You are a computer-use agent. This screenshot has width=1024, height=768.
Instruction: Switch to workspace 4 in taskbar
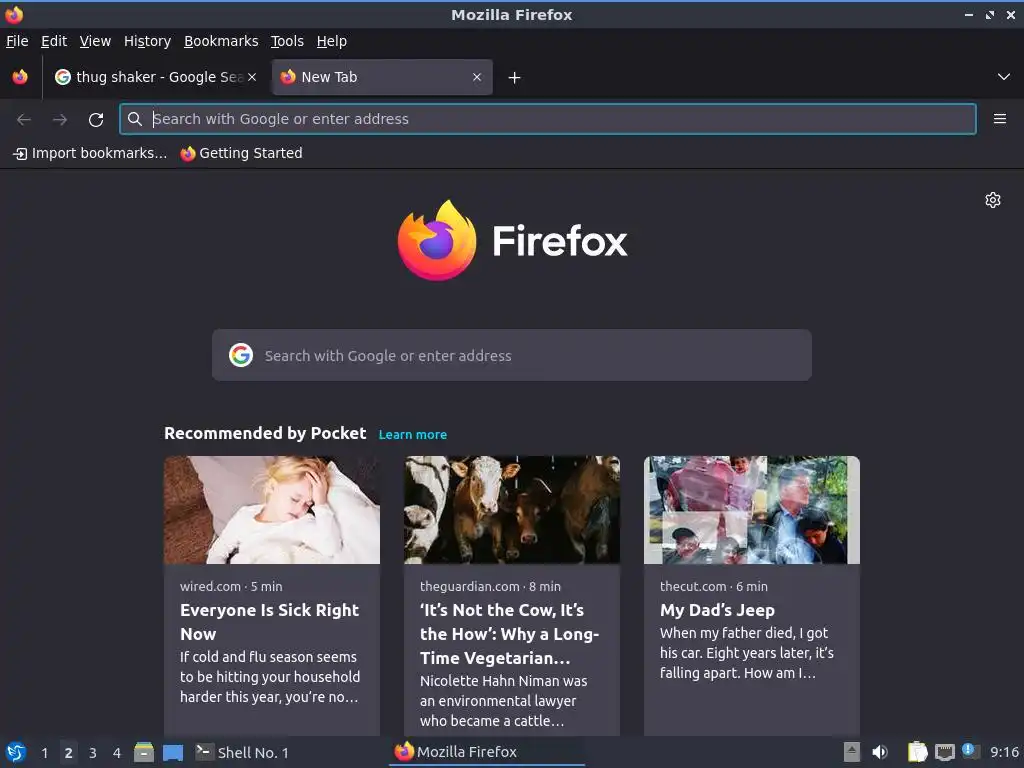coord(117,753)
